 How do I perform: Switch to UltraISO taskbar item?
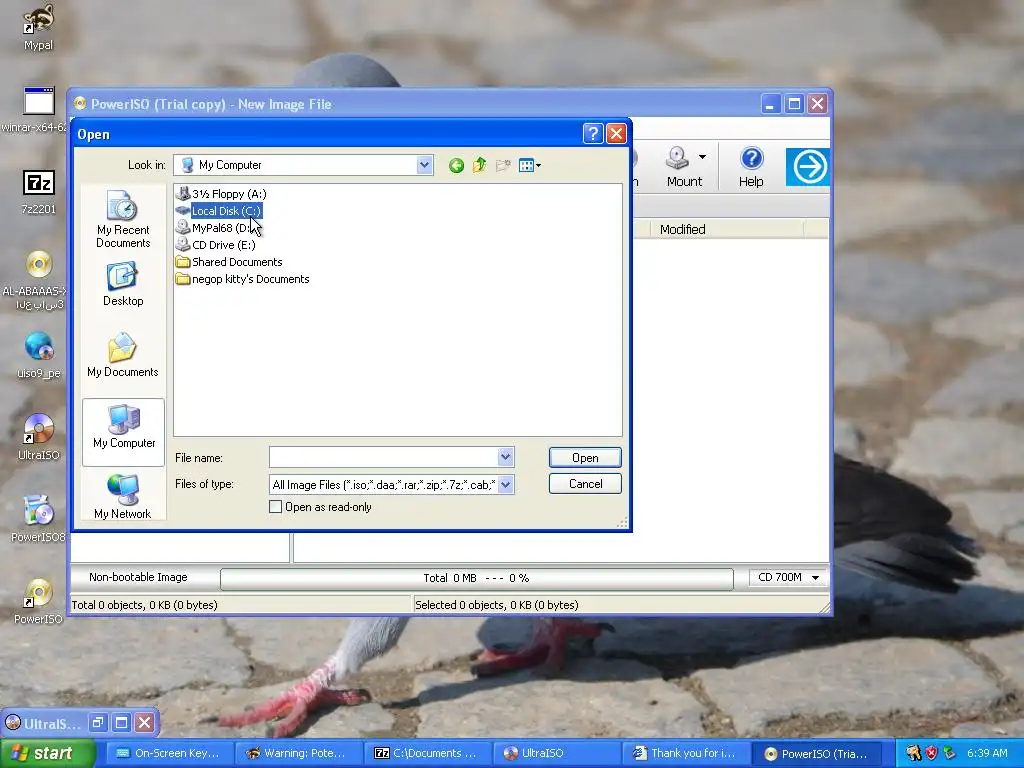click(x=556, y=753)
